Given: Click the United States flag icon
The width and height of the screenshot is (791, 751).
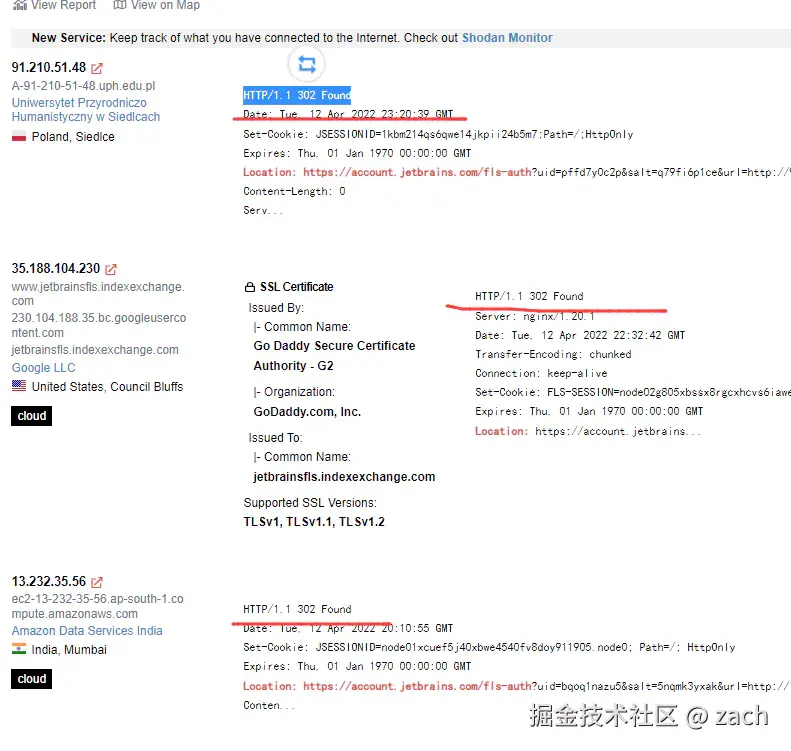Looking at the screenshot, I should [19, 386].
